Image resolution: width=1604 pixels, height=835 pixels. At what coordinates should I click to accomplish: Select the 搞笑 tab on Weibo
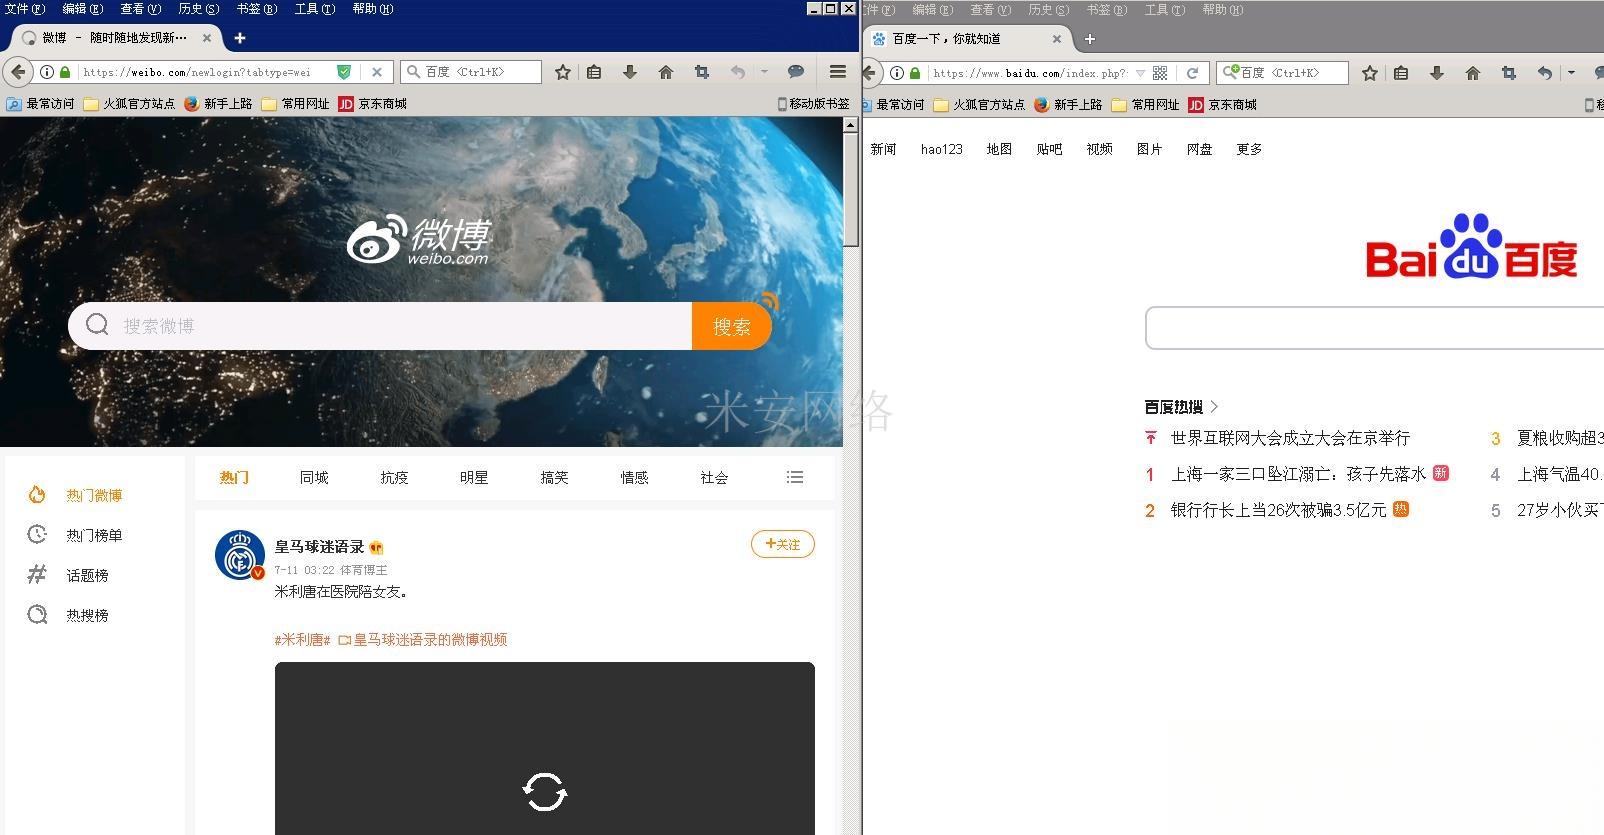554,477
